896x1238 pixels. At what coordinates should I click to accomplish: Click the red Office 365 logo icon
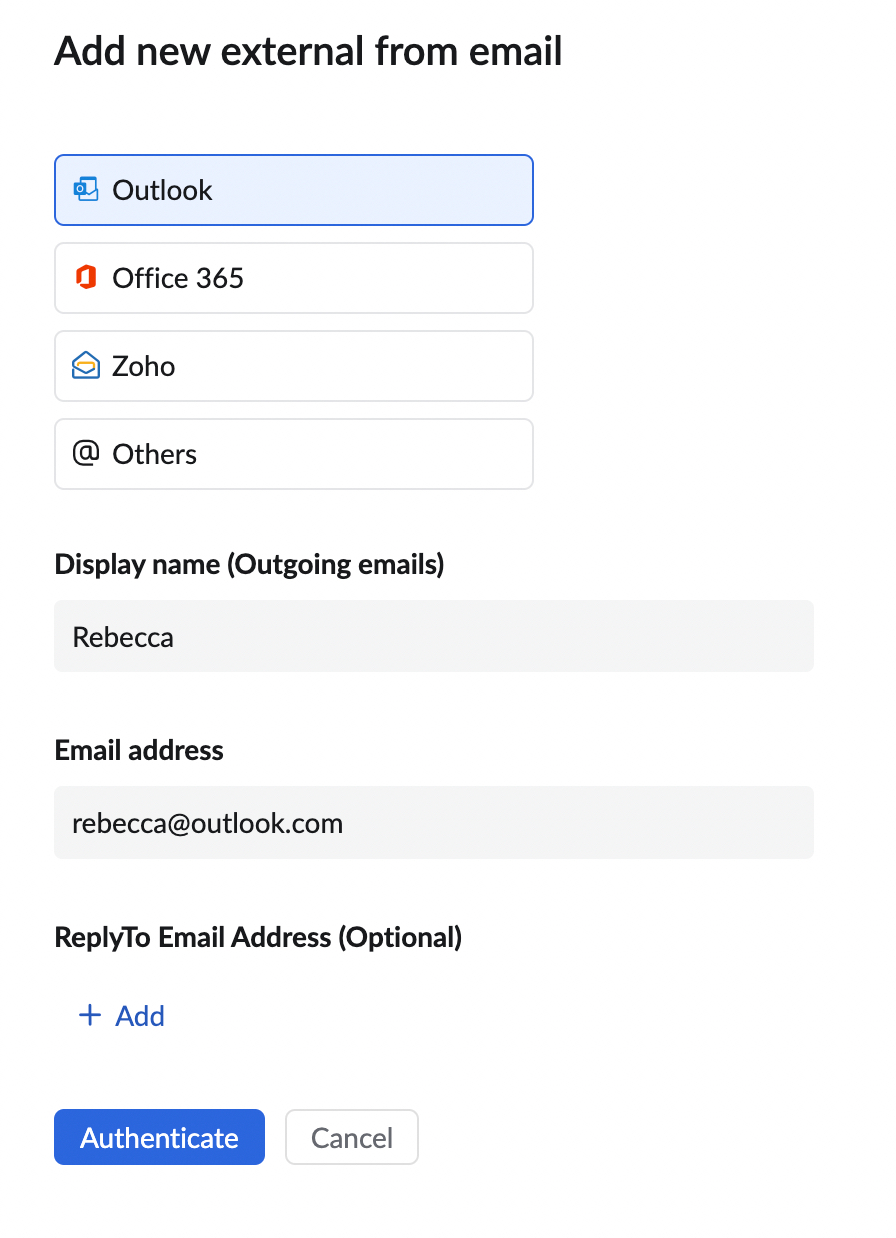[x=86, y=277]
